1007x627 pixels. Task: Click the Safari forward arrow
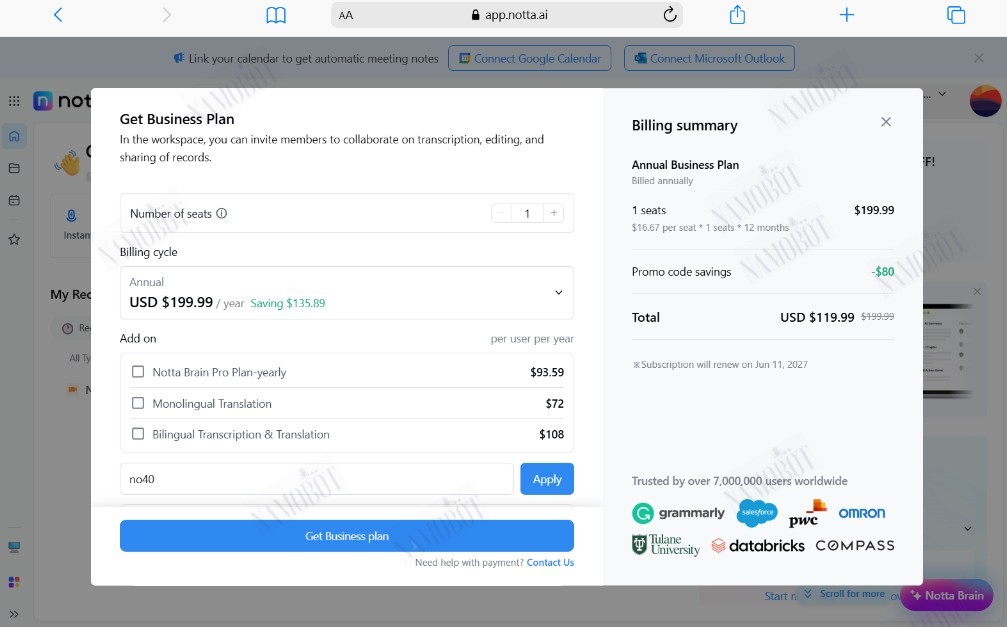click(x=166, y=15)
